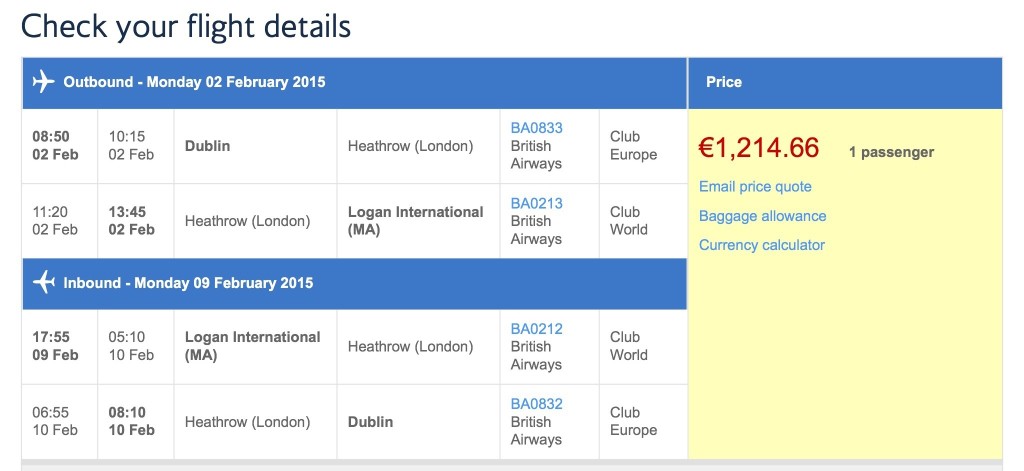
Task: Open the Currency calculator link
Action: [761, 246]
